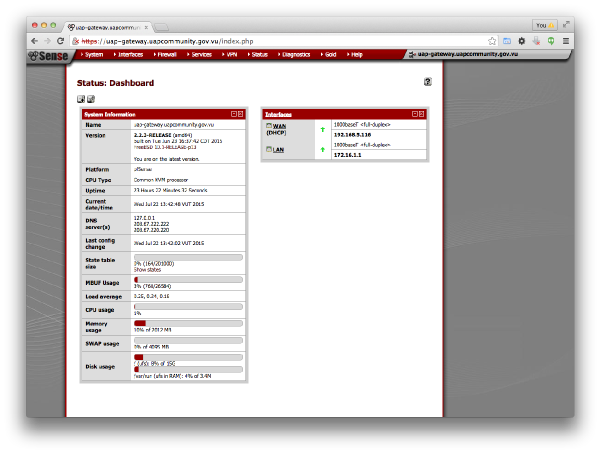Image resolution: width=600 pixels, height=453 pixels.
Task: Click the add widget icon
Action: (x=81, y=99)
